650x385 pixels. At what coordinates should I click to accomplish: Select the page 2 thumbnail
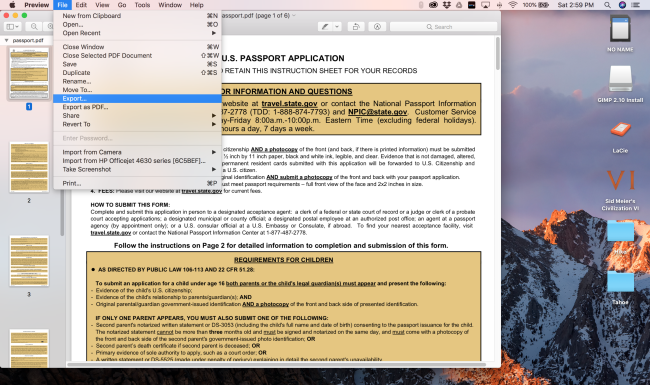[x=29, y=167]
